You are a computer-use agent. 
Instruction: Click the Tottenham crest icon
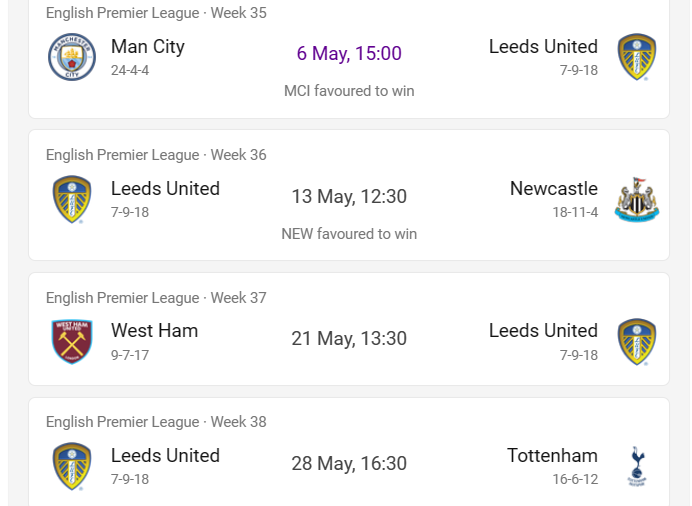tap(636, 466)
